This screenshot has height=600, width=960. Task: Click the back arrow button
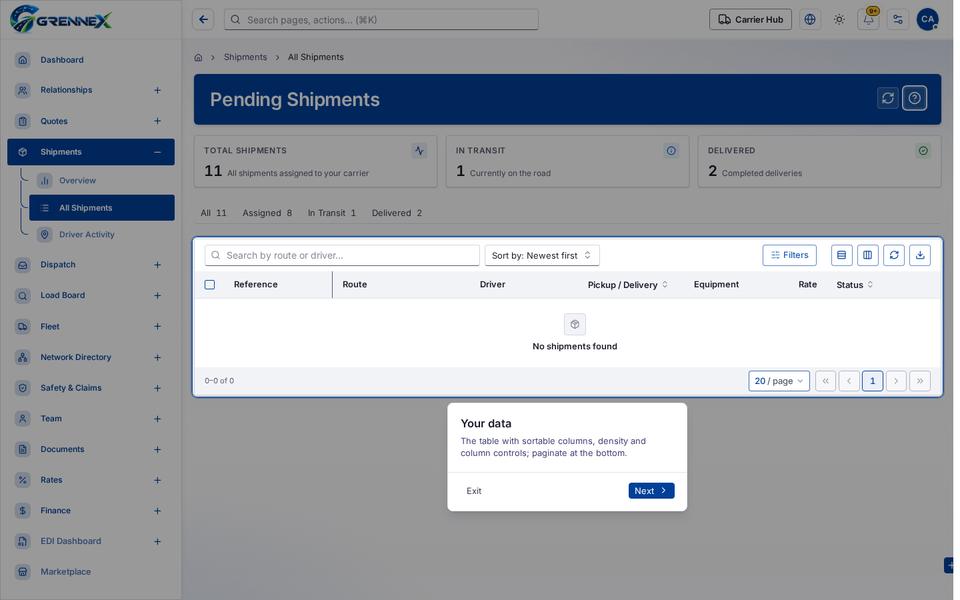click(x=203, y=20)
